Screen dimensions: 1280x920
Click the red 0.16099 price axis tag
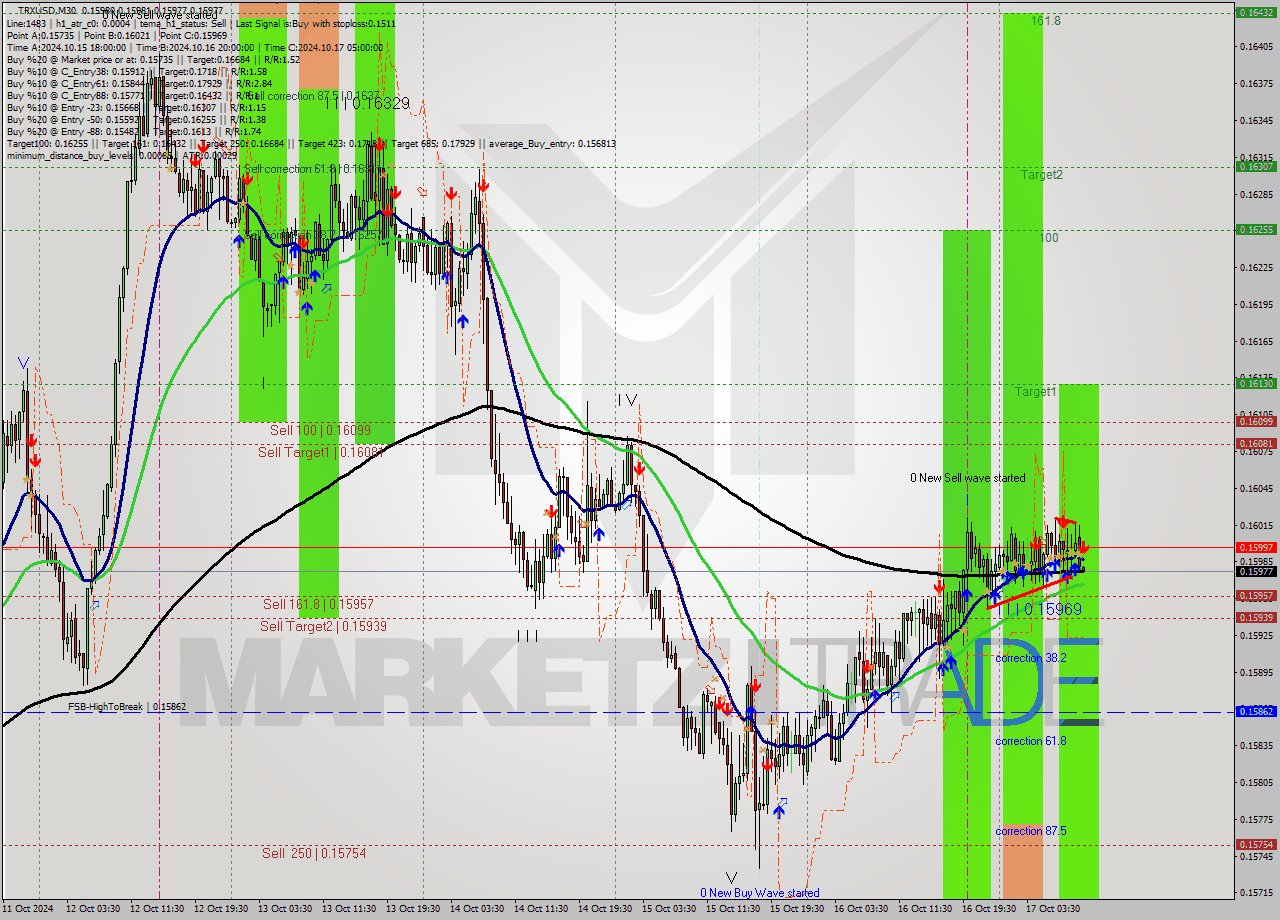click(x=1256, y=421)
